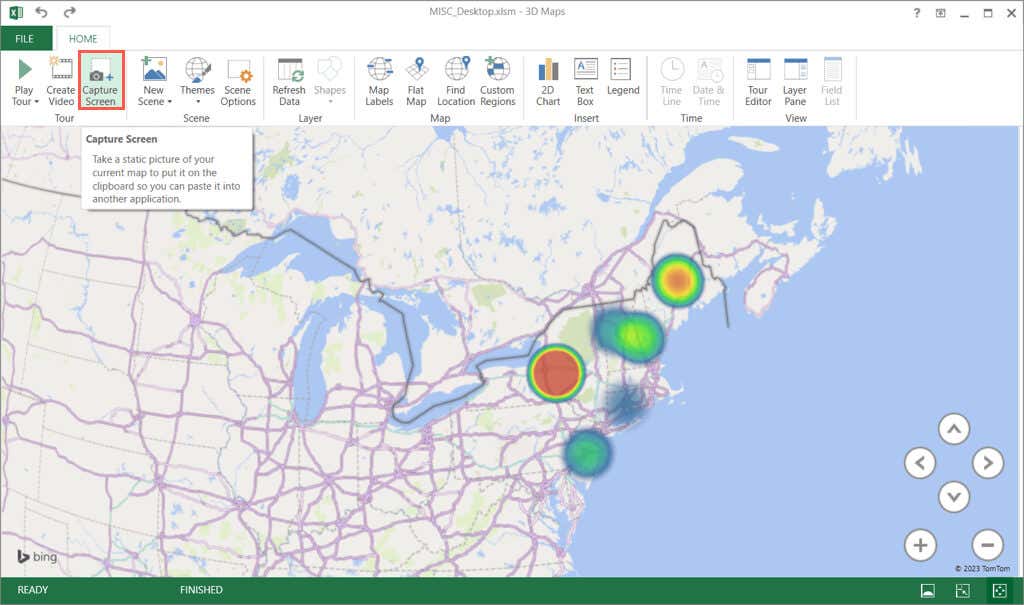This screenshot has width=1024, height=605.
Task: Rotate map right with right arrow button
Action: point(988,463)
